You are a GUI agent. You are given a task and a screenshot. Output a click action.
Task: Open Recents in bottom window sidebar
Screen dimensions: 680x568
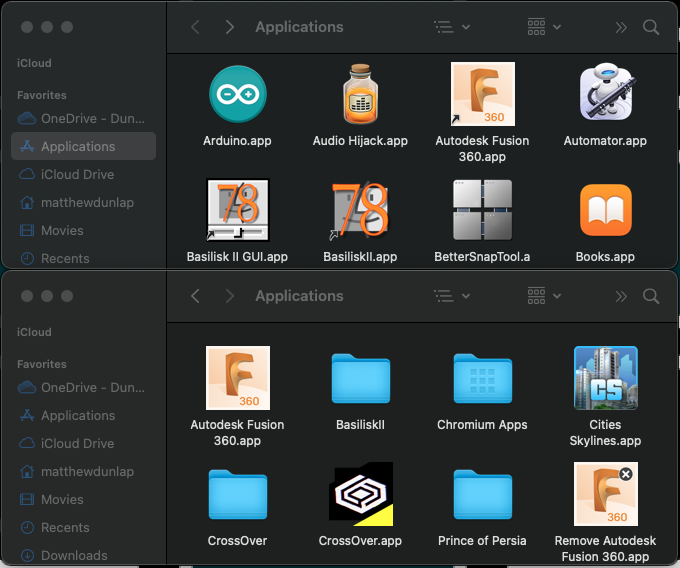tap(83, 527)
